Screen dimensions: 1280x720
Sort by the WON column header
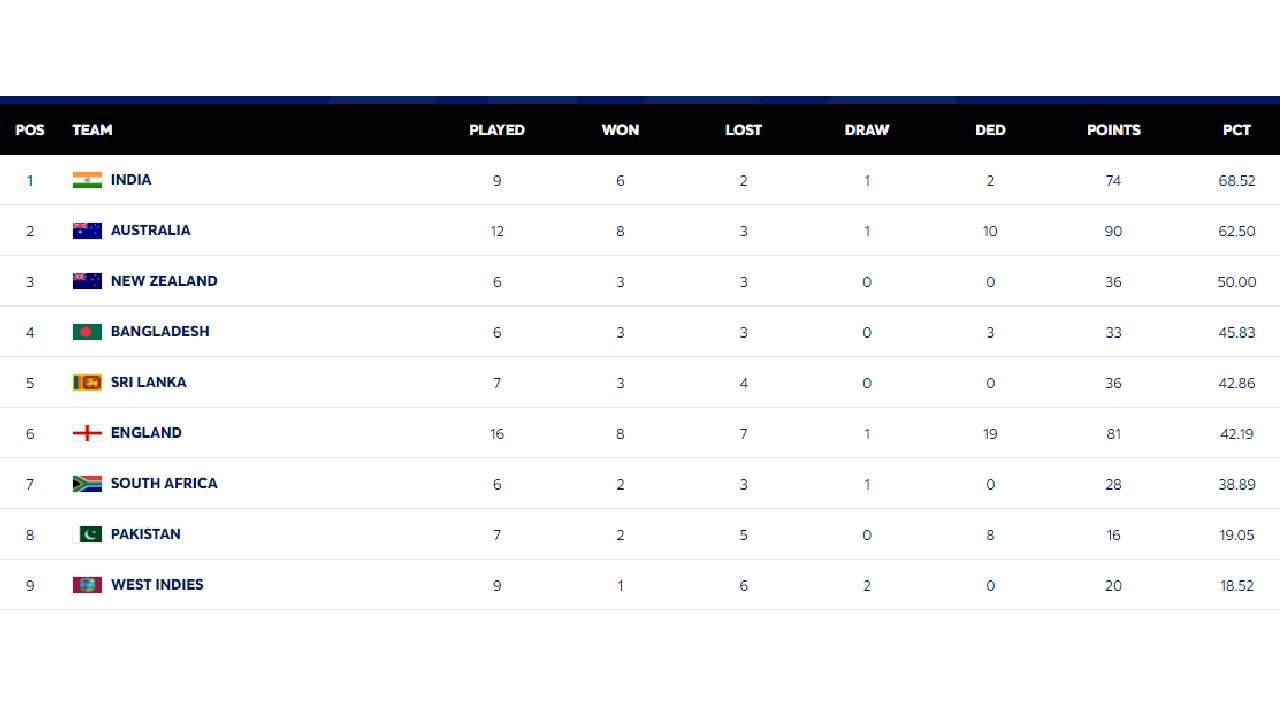620,130
